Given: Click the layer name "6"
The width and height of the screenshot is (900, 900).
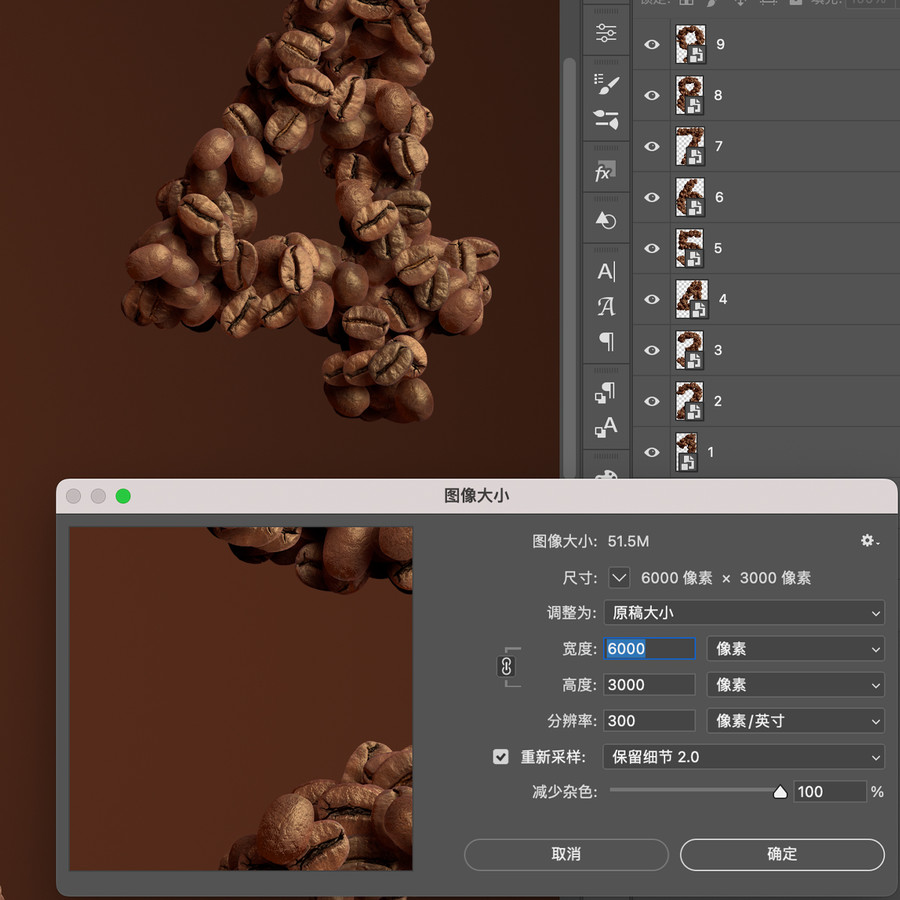Looking at the screenshot, I should pos(719,197).
